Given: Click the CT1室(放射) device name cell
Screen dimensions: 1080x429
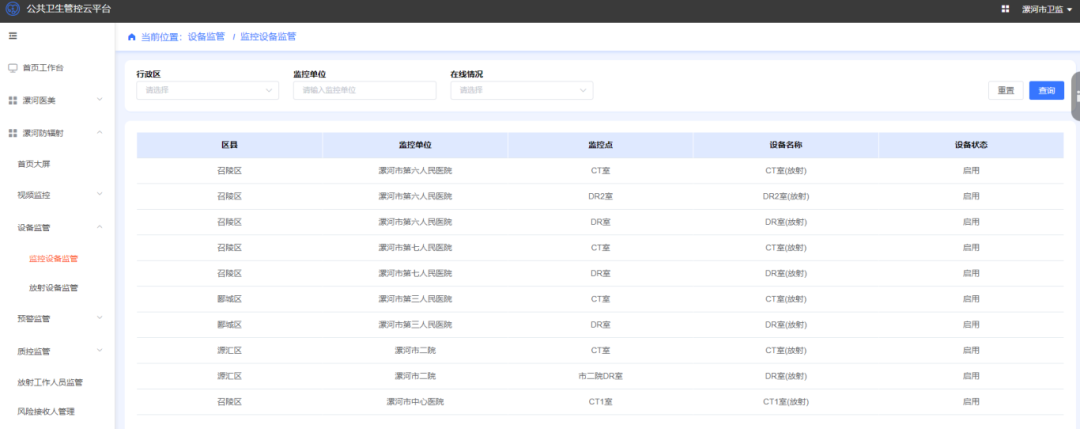Looking at the screenshot, I should (785, 401).
